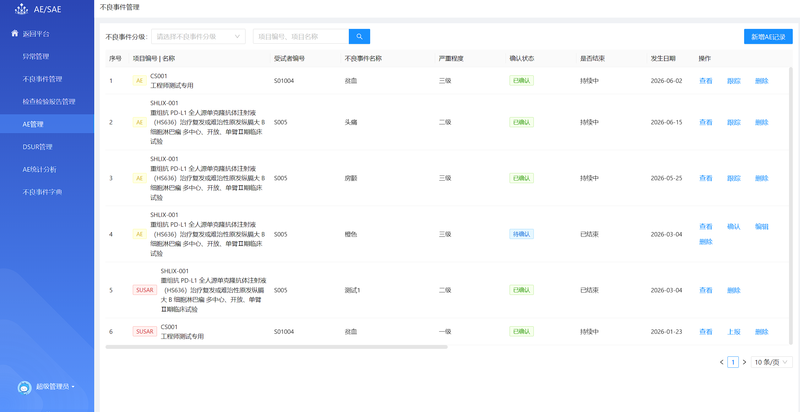Click 查看 in the 待确认 row
The height and width of the screenshot is (412, 800).
point(706,226)
